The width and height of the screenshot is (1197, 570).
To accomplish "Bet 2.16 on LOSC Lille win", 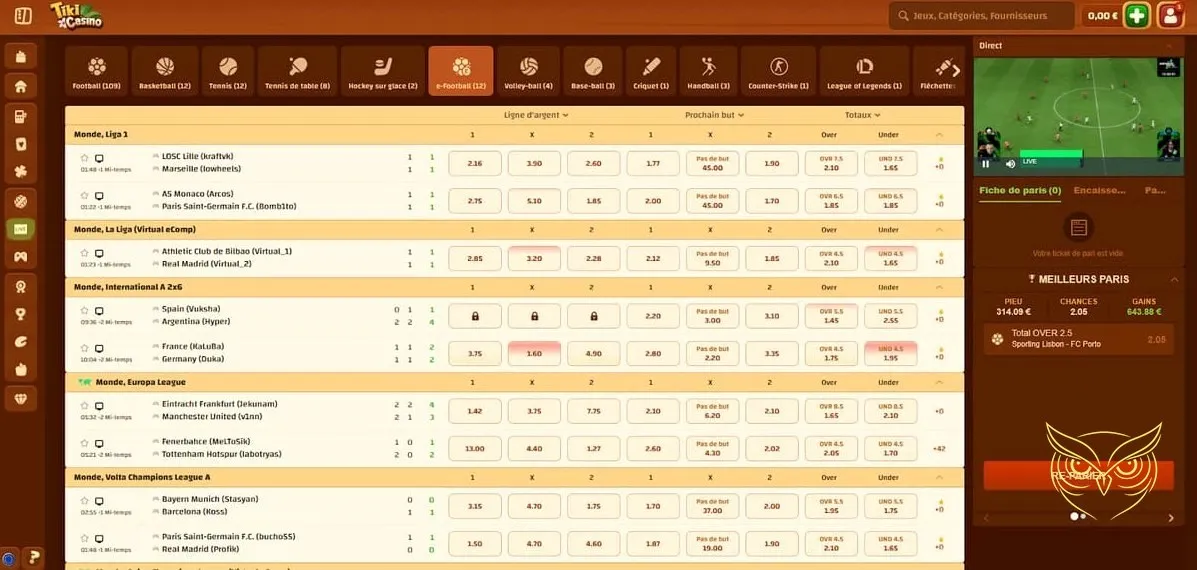I will (475, 163).
